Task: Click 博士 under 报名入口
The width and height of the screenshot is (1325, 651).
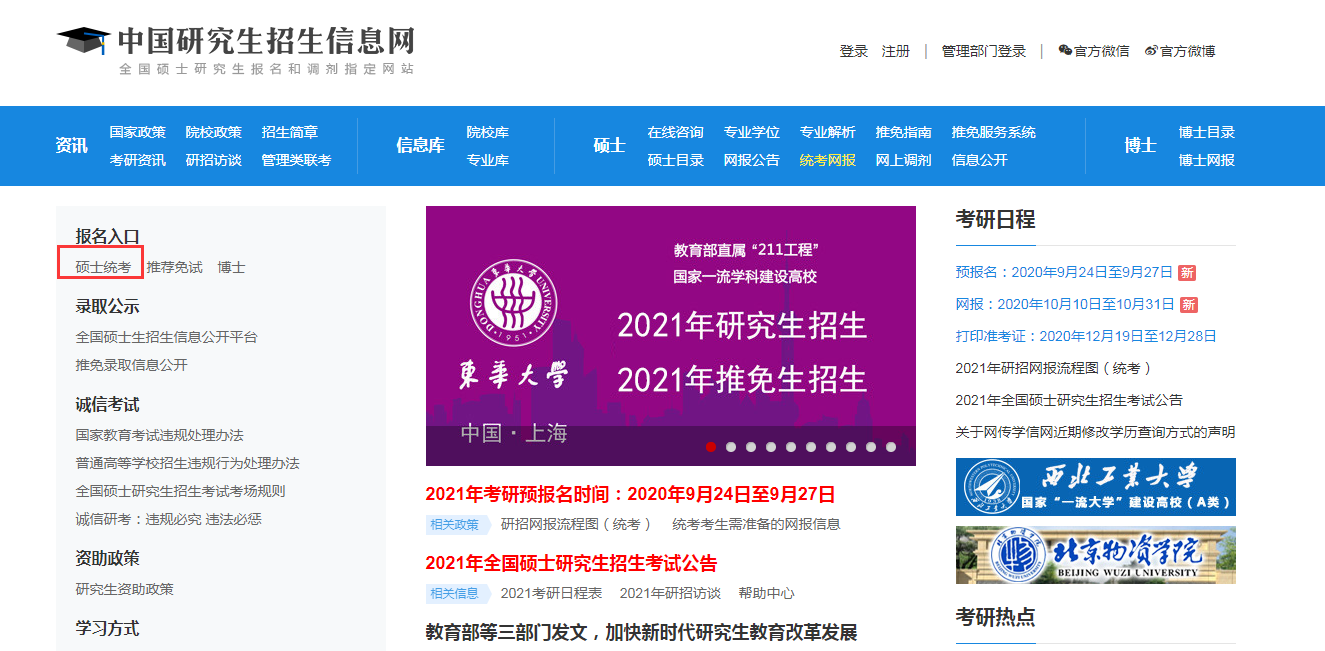Action: (x=231, y=267)
